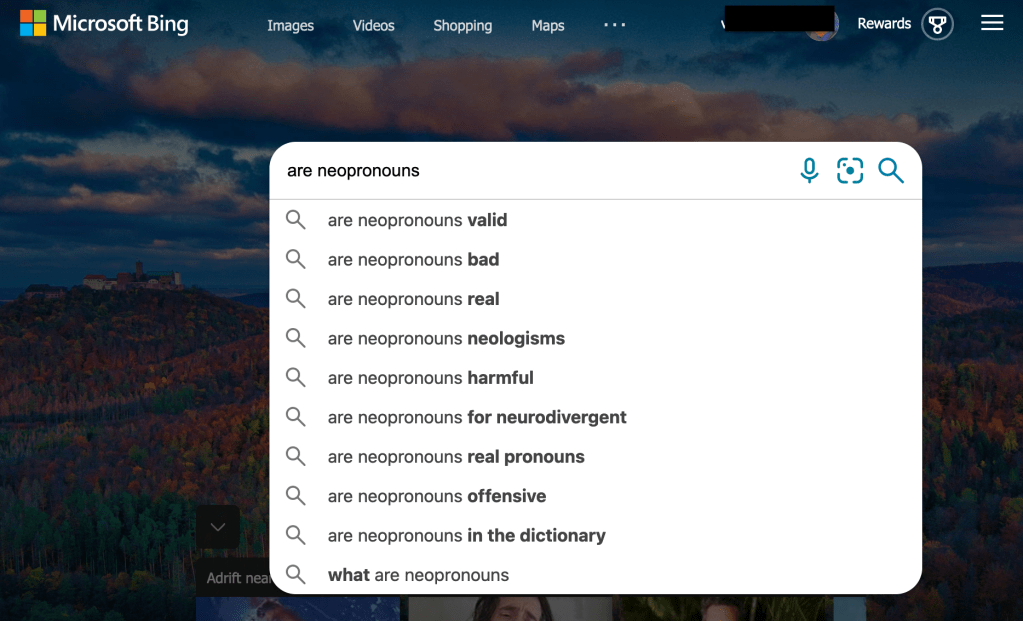
Task: Click the Microsoft Bing logo
Action: (104, 23)
